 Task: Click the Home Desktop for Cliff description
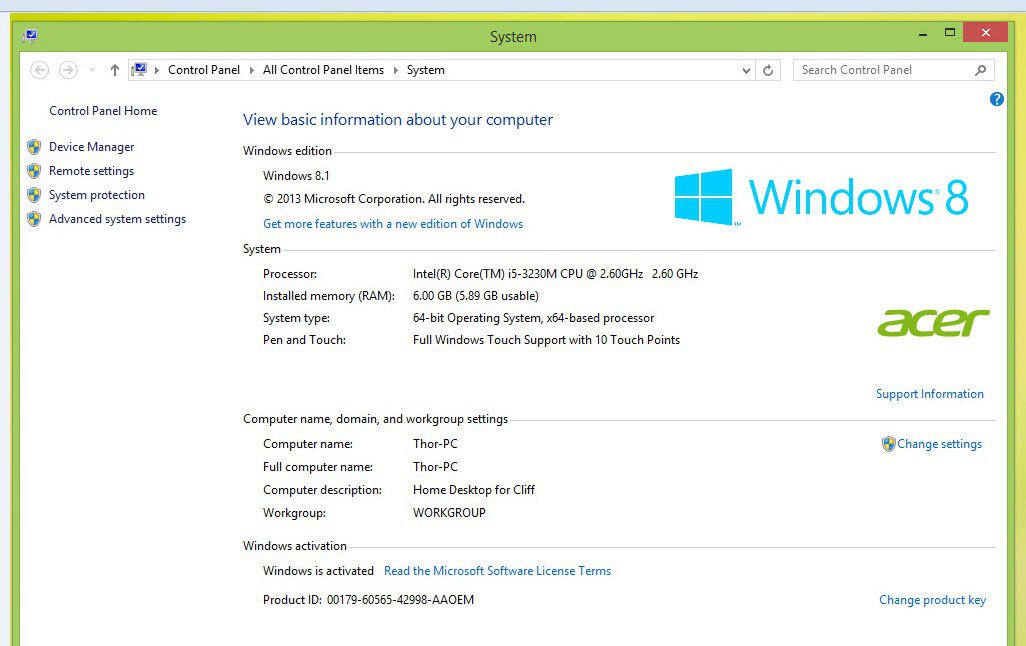click(474, 490)
